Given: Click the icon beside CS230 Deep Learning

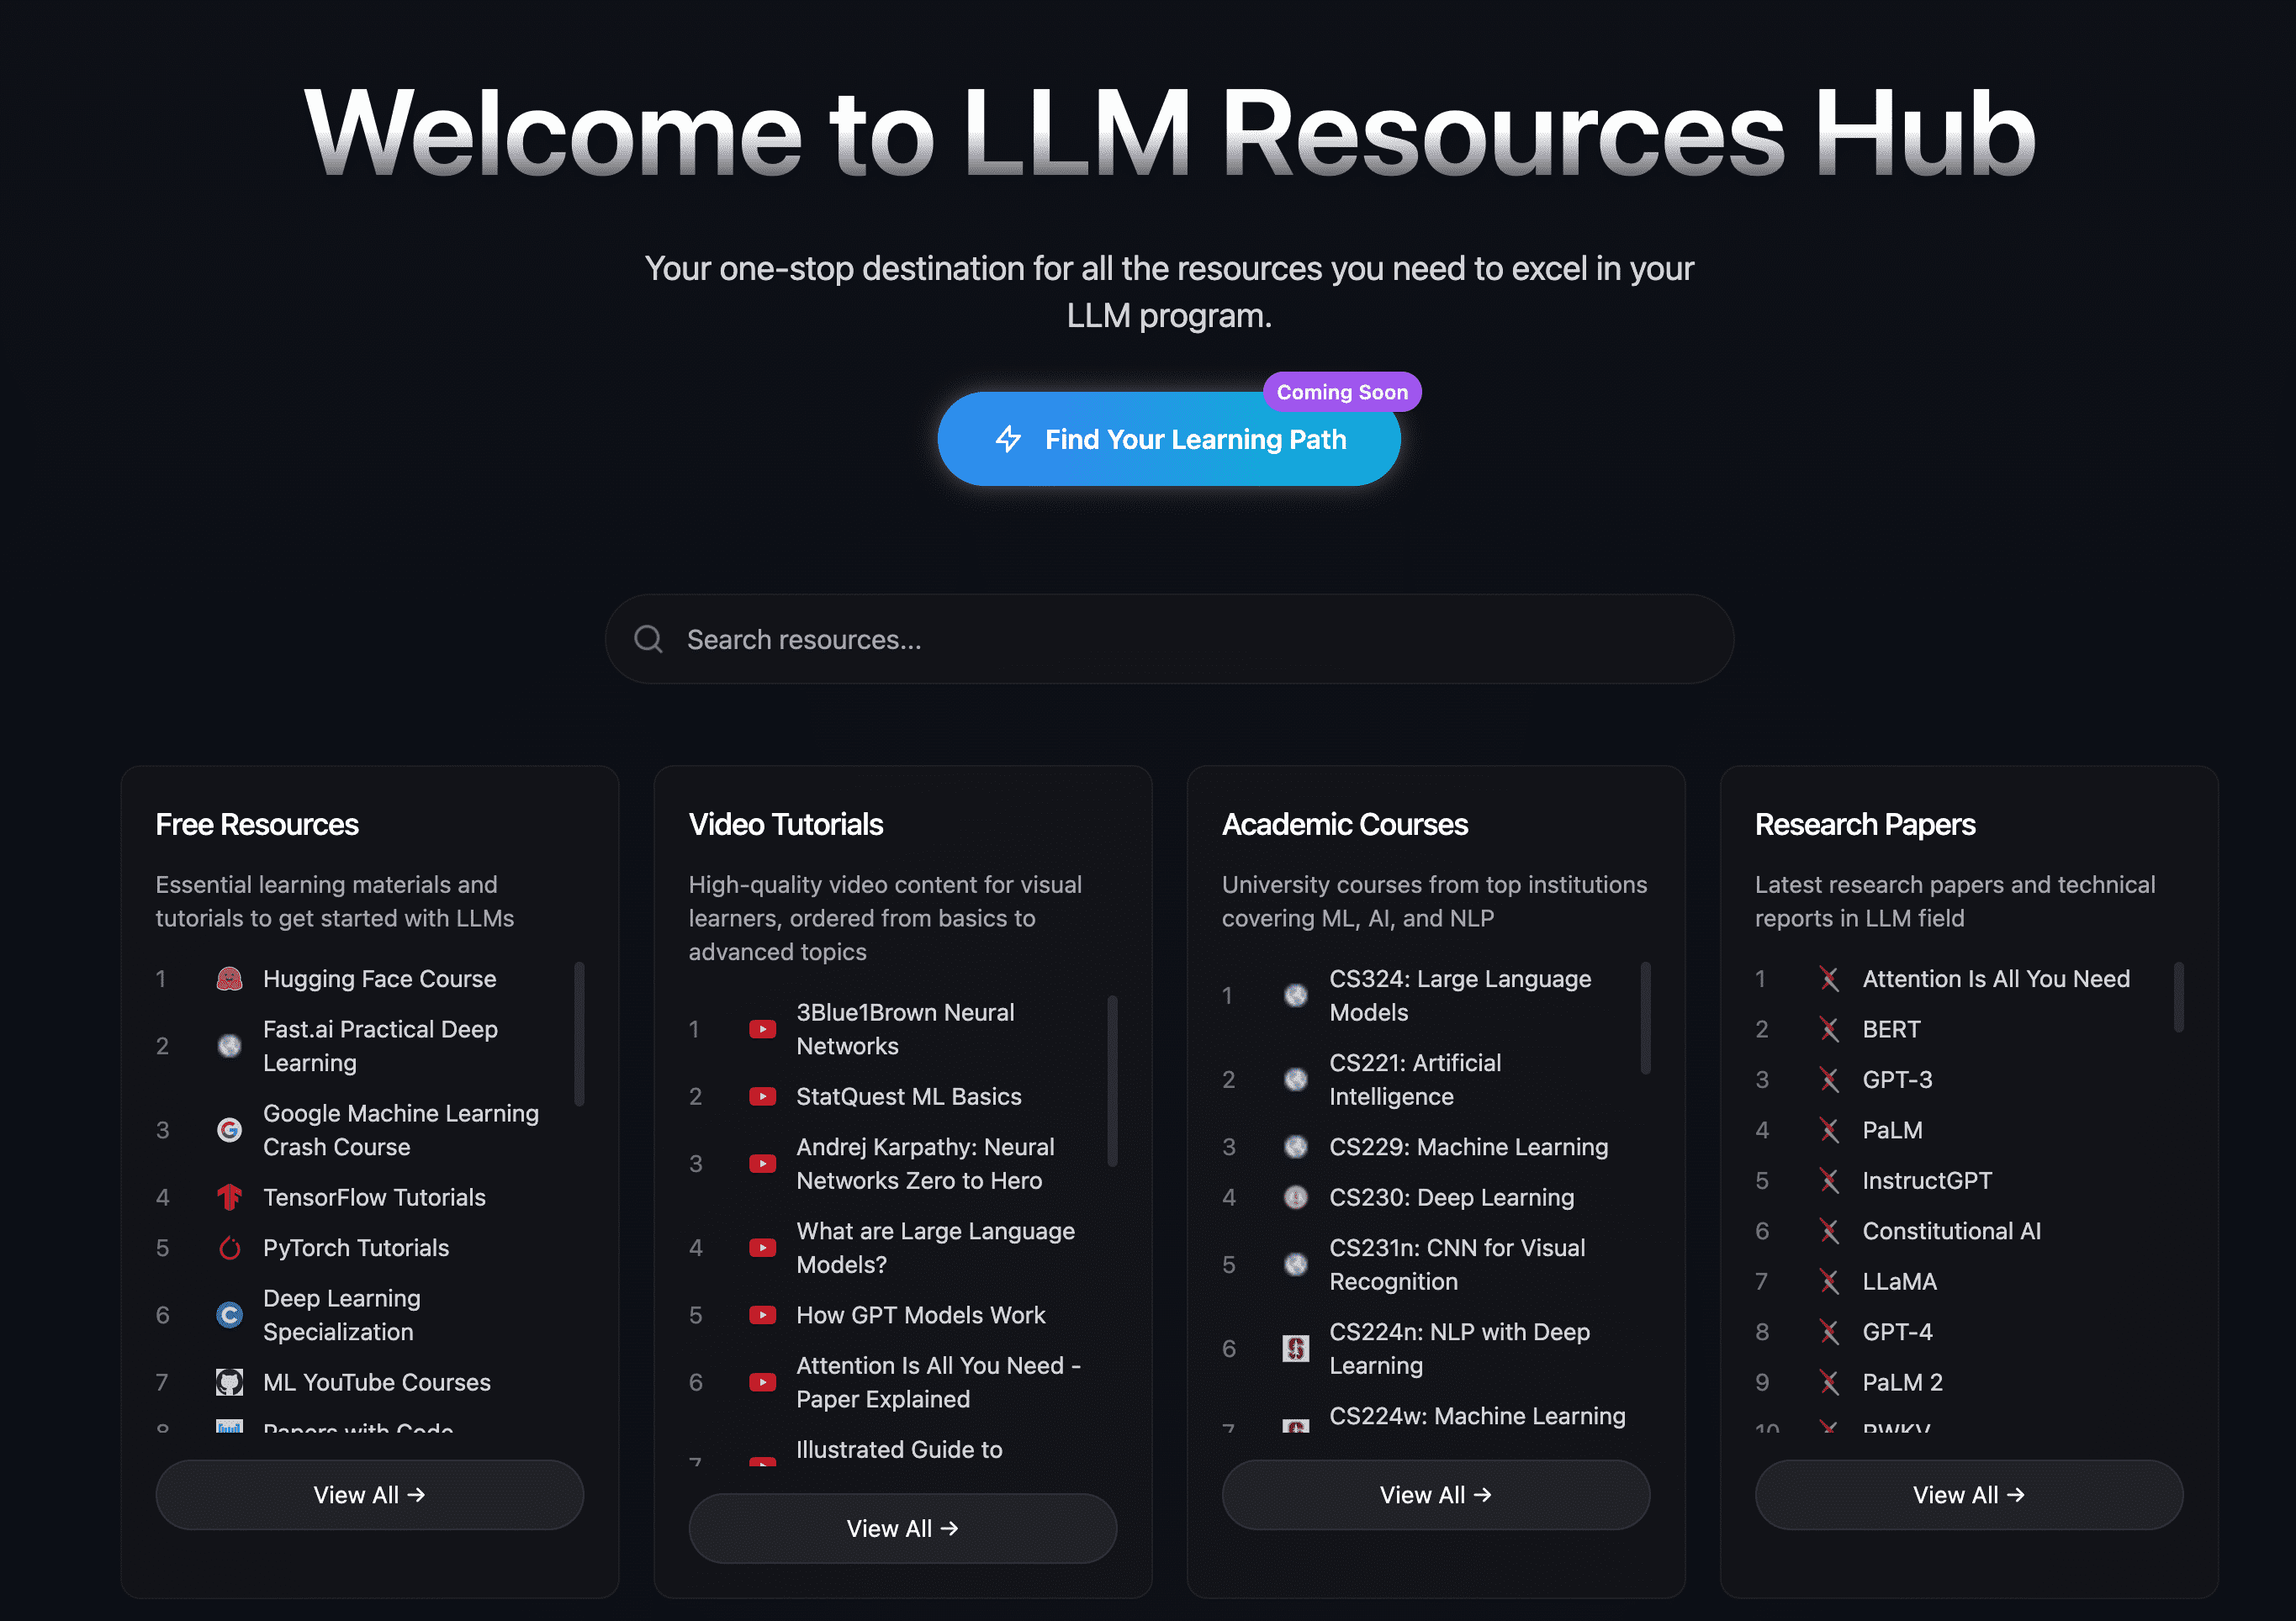Looking at the screenshot, I should tap(1295, 1197).
